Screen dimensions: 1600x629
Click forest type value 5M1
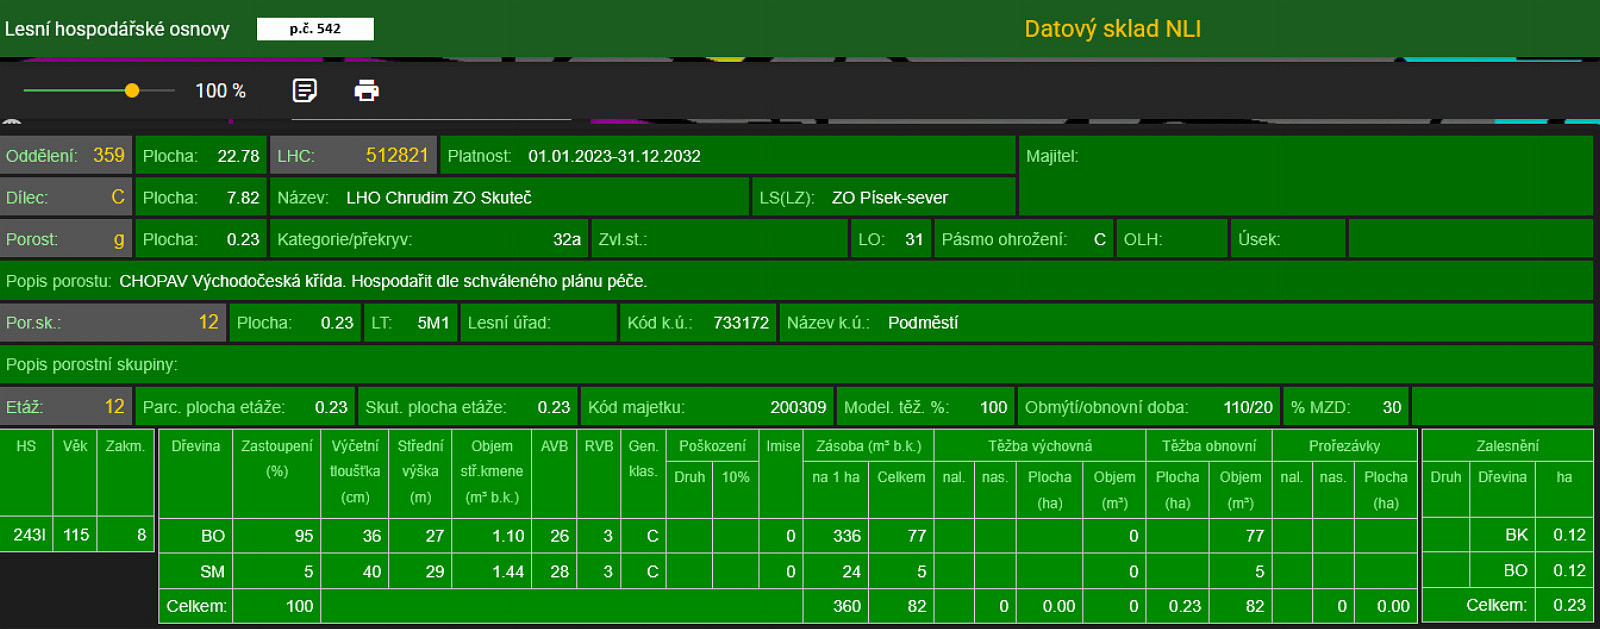(x=433, y=323)
